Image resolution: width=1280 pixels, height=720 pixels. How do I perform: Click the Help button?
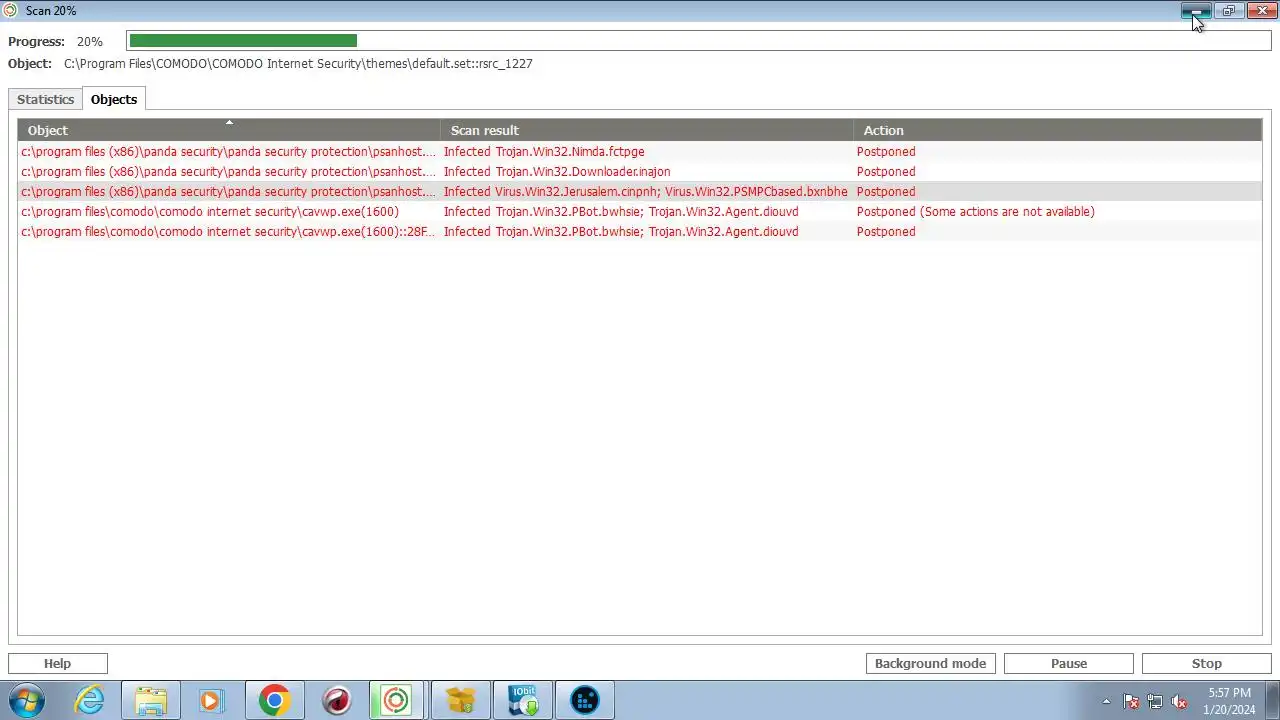pyautogui.click(x=58, y=663)
